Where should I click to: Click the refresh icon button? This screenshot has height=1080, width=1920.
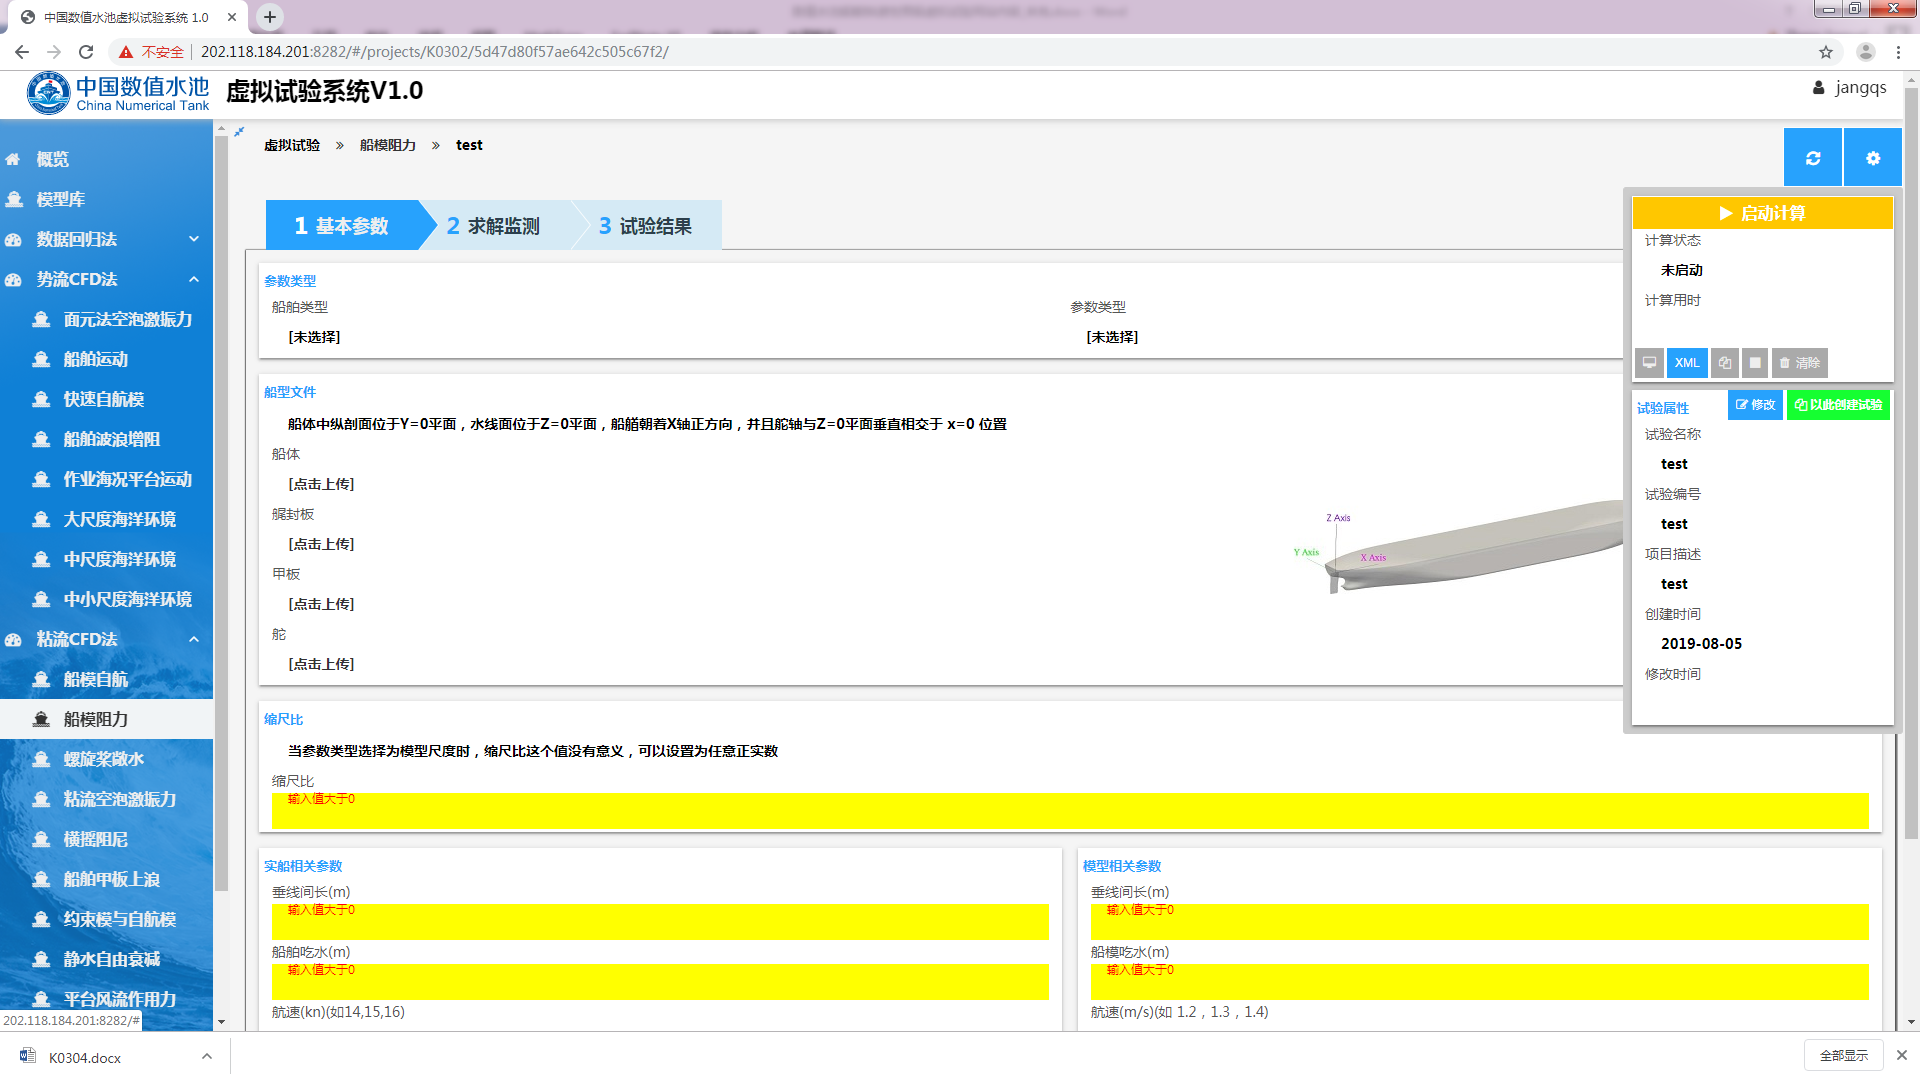click(1812, 158)
